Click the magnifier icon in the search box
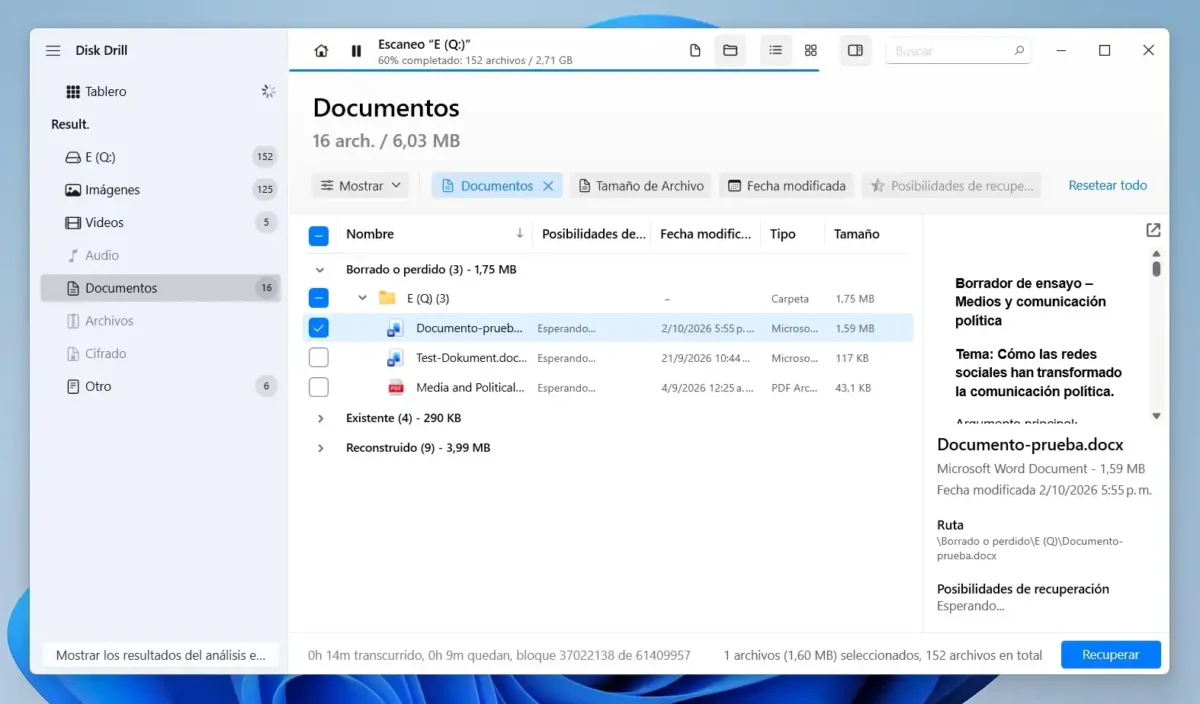Image resolution: width=1200 pixels, height=704 pixels. click(x=1019, y=51)
